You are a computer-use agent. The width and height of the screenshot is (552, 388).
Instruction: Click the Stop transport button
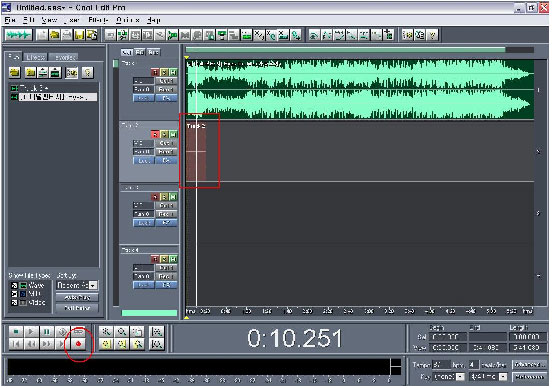point(15,332)
